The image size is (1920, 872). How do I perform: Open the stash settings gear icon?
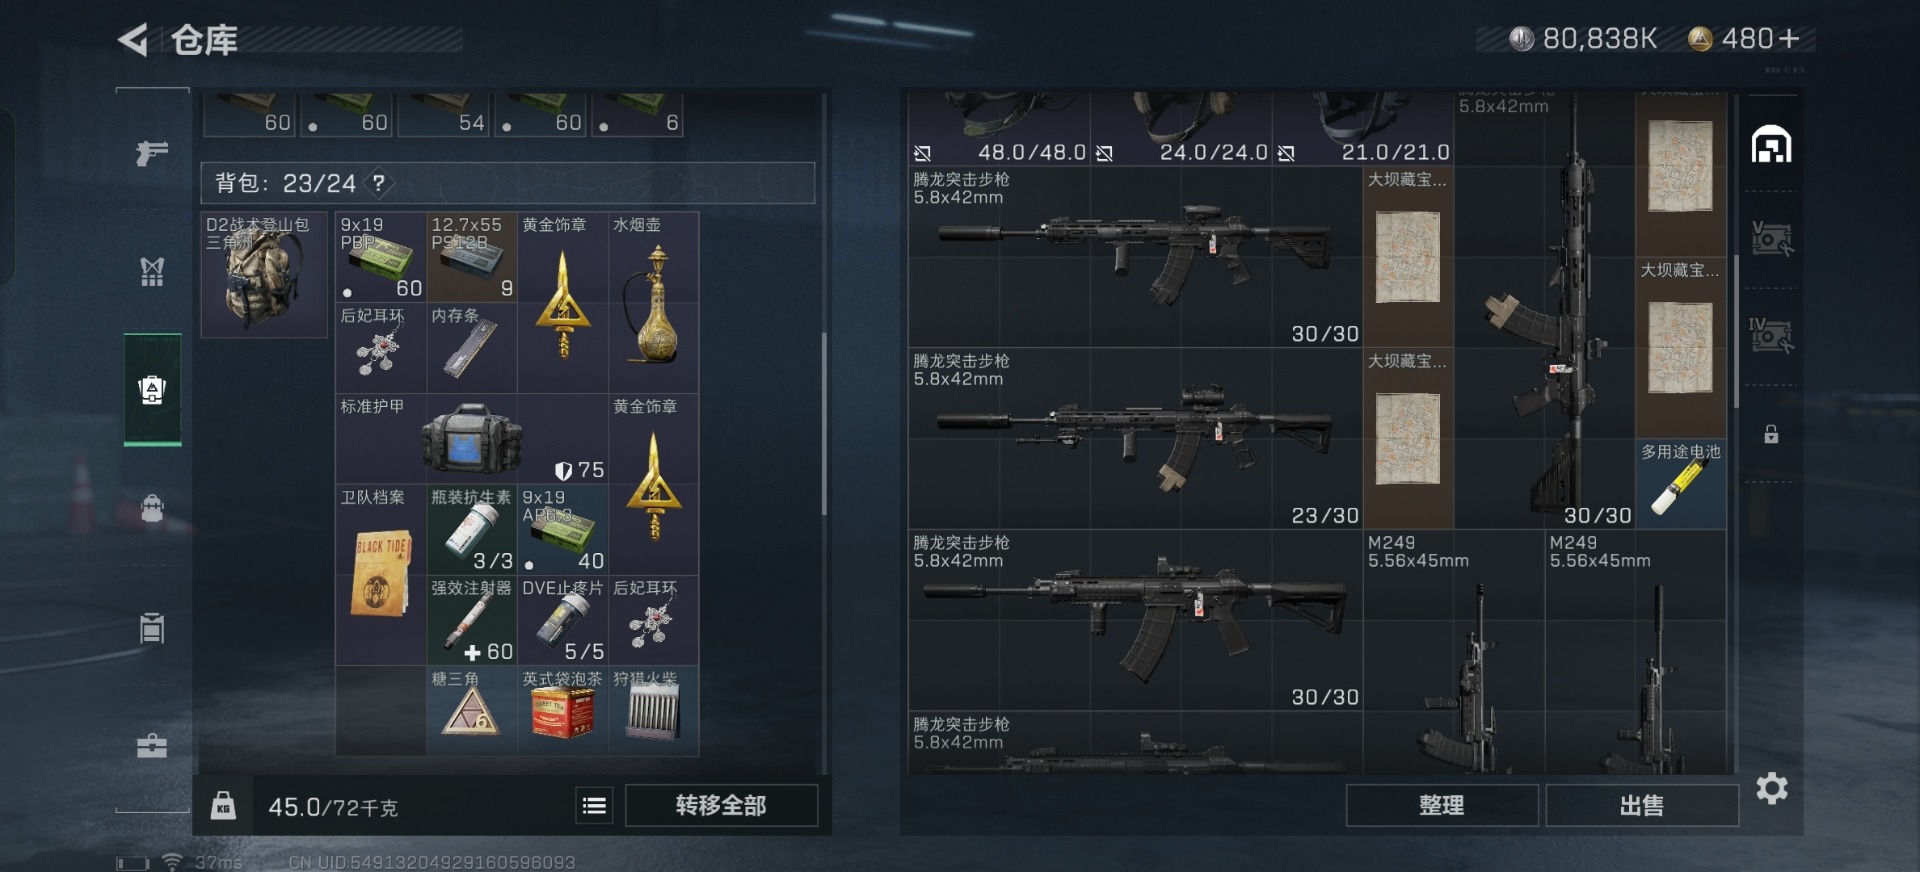pyautogui.click(x=1772, y=788)
